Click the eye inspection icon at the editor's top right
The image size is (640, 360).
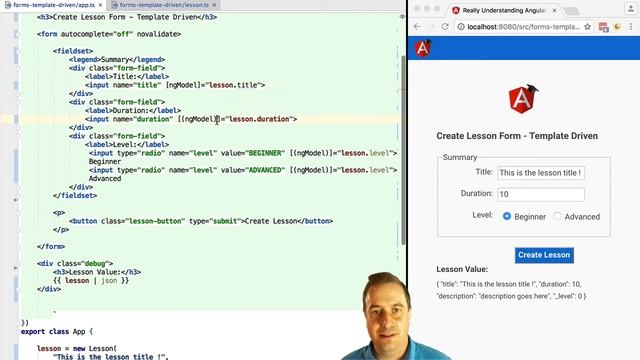[402, 17]
